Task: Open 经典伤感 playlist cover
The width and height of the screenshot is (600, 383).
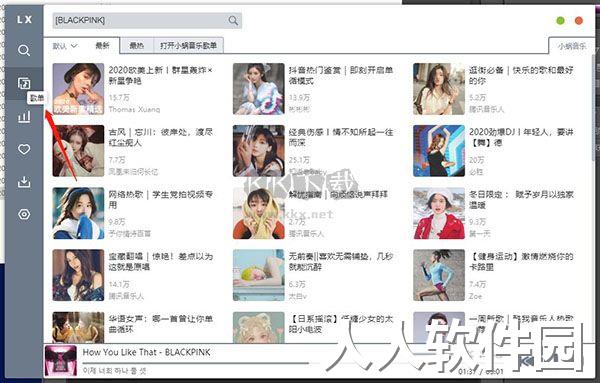Action: (x=259, y=151)
